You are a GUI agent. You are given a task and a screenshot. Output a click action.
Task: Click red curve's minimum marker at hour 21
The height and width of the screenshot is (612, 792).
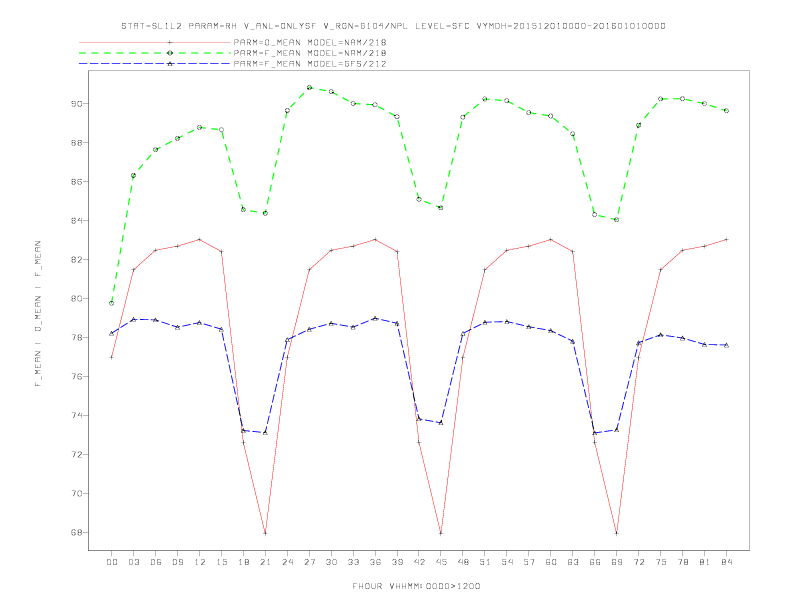(x=265, y=533)
